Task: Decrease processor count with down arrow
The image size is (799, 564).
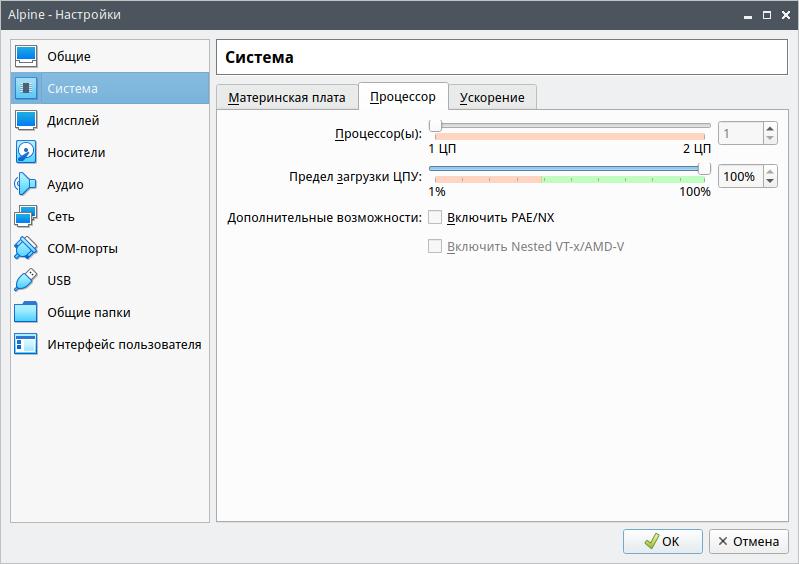Action: coord(770,139)
